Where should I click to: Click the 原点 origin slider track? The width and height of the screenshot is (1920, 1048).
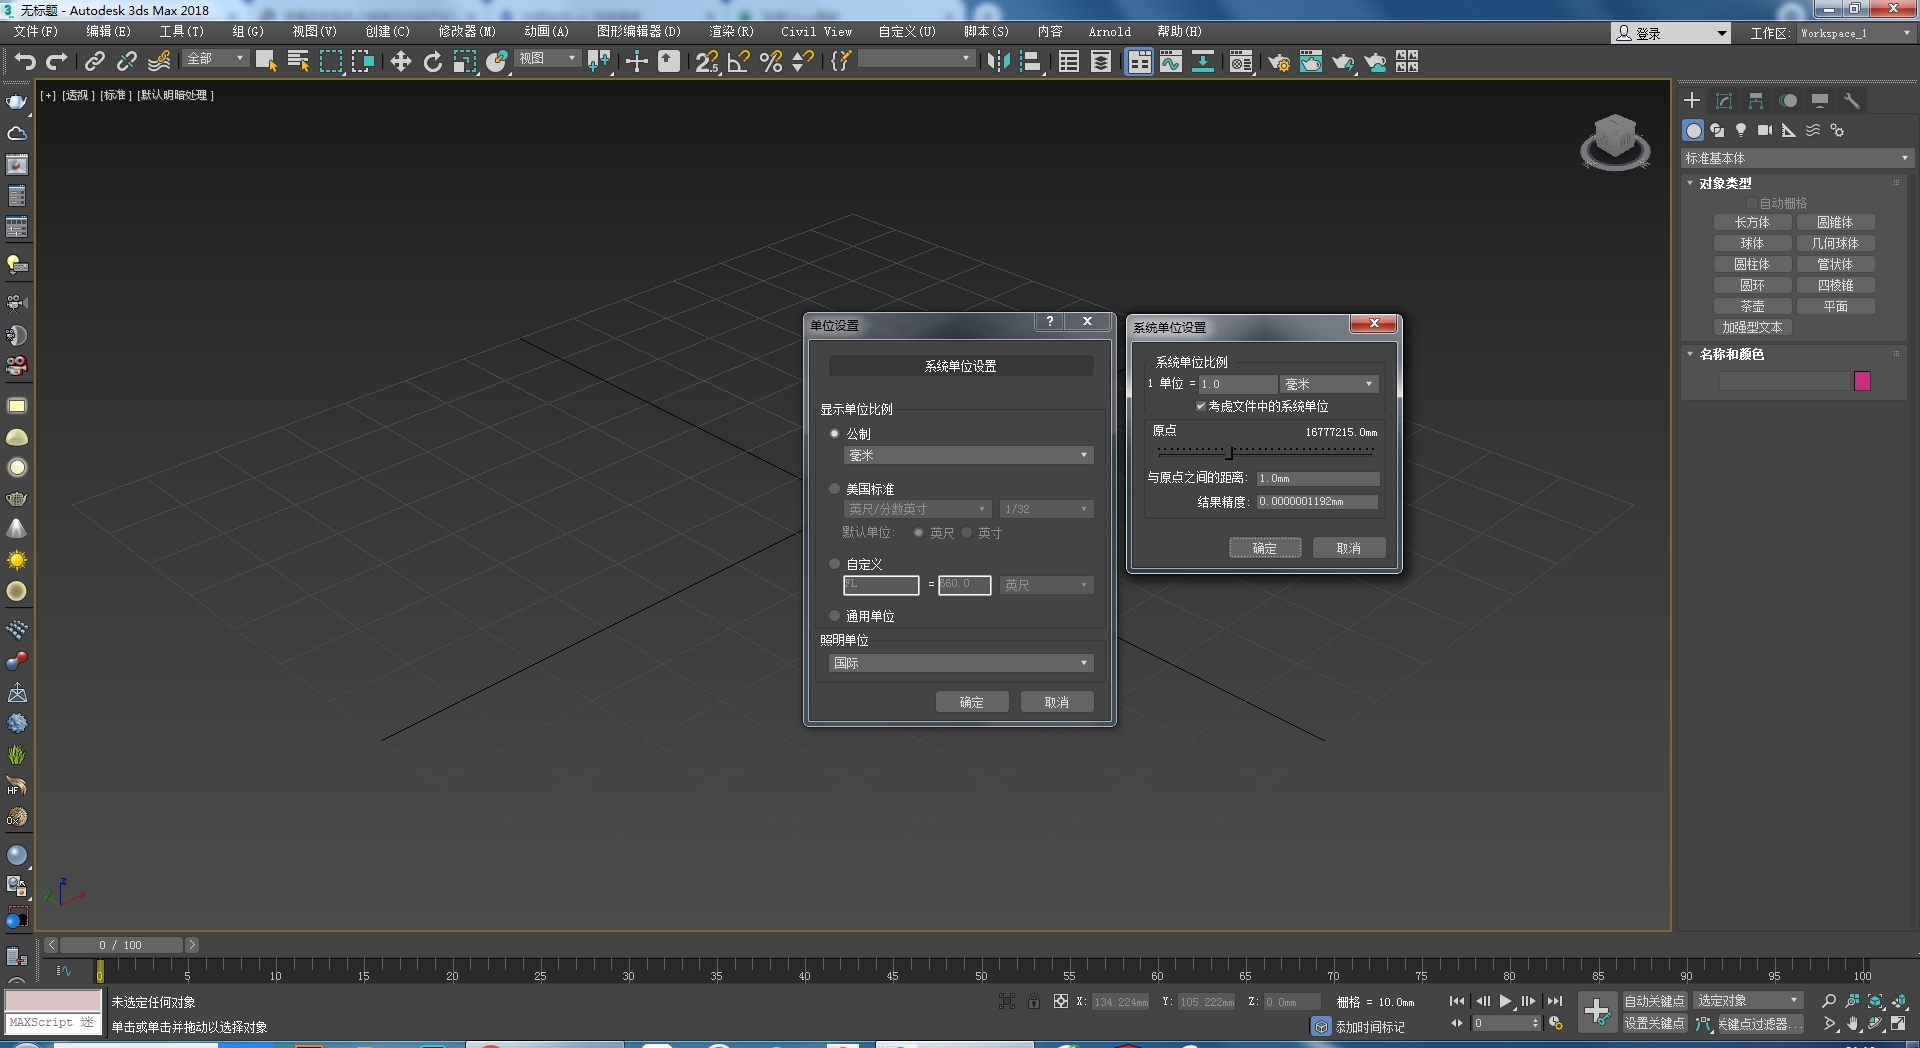1265,452
